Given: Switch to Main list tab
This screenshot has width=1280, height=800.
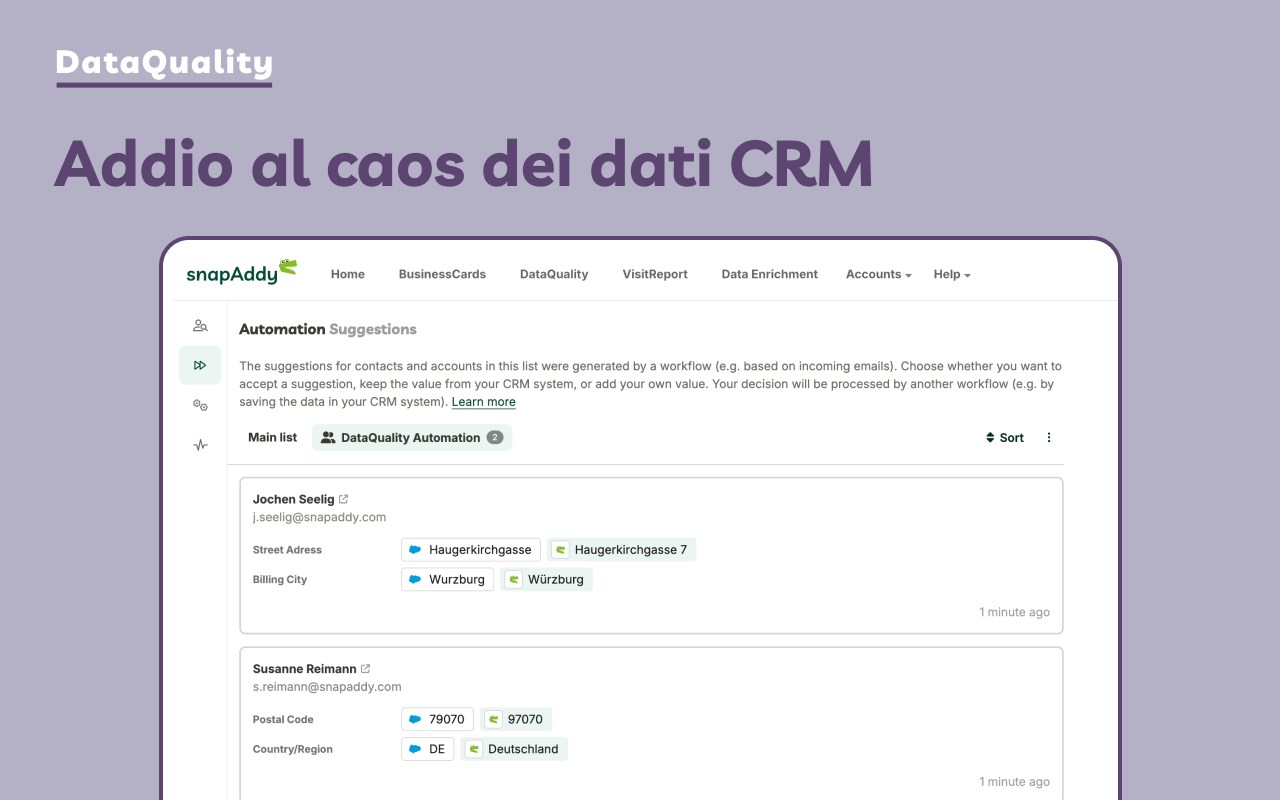Looking at the screenshot, I should [272, 437].
